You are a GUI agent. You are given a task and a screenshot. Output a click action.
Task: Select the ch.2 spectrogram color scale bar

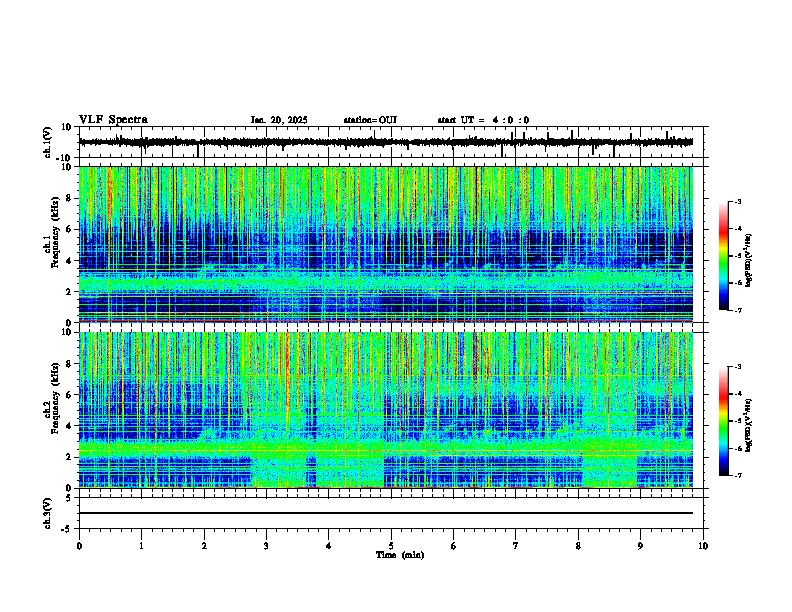723,421
